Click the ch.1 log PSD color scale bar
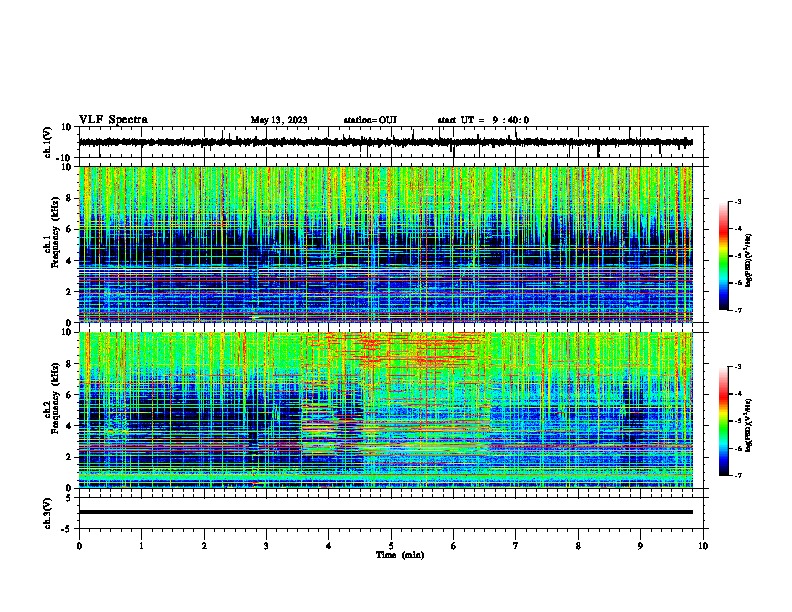 tap(723, 256)
